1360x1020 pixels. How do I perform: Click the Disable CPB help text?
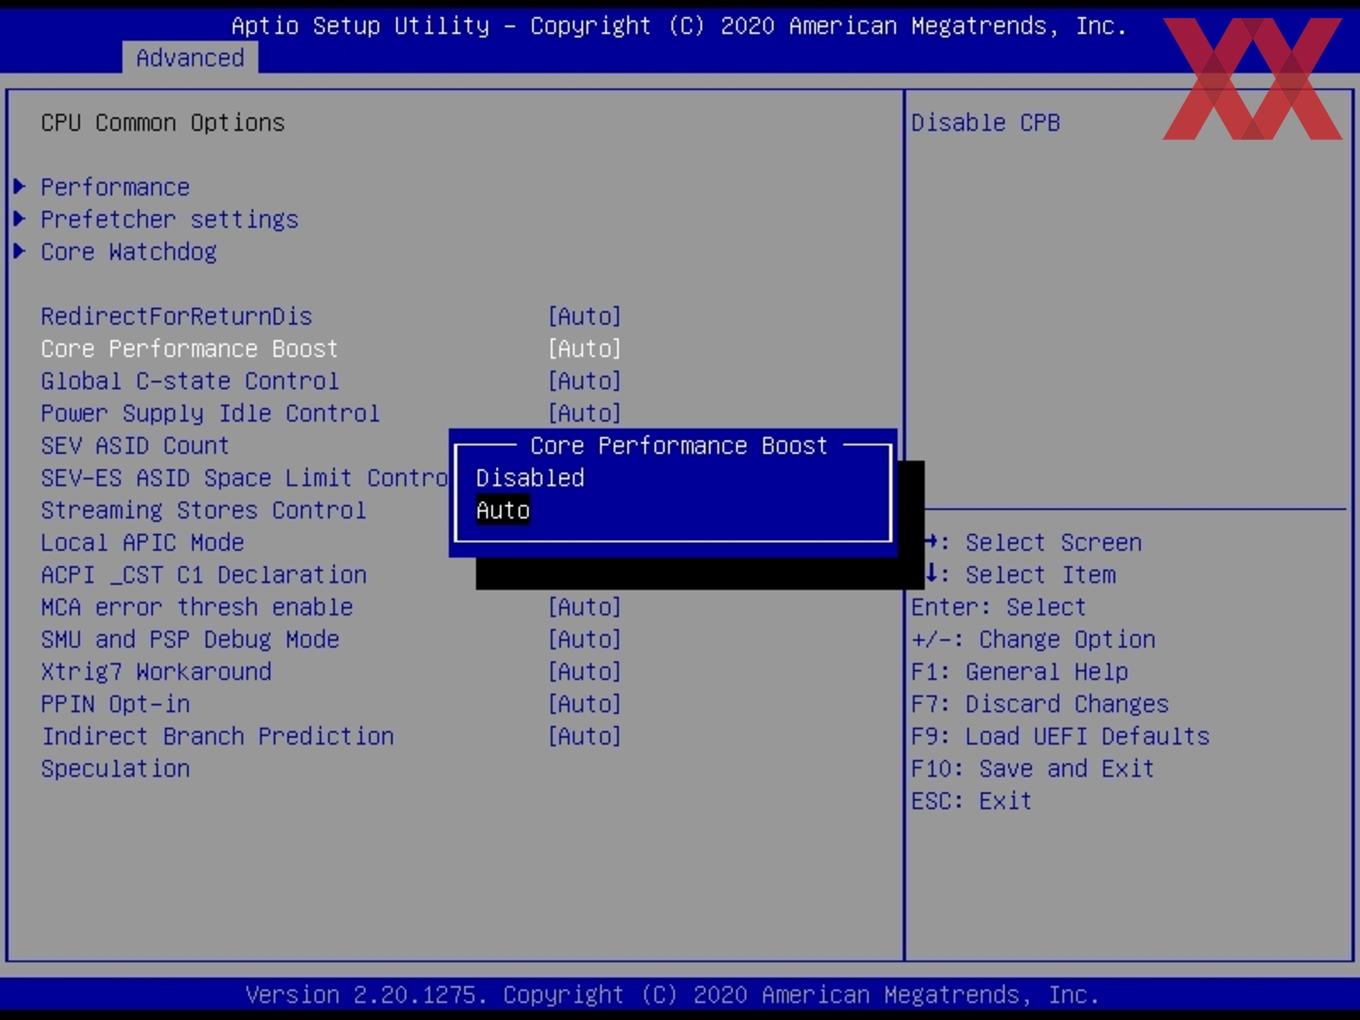[x=985, y=122]
